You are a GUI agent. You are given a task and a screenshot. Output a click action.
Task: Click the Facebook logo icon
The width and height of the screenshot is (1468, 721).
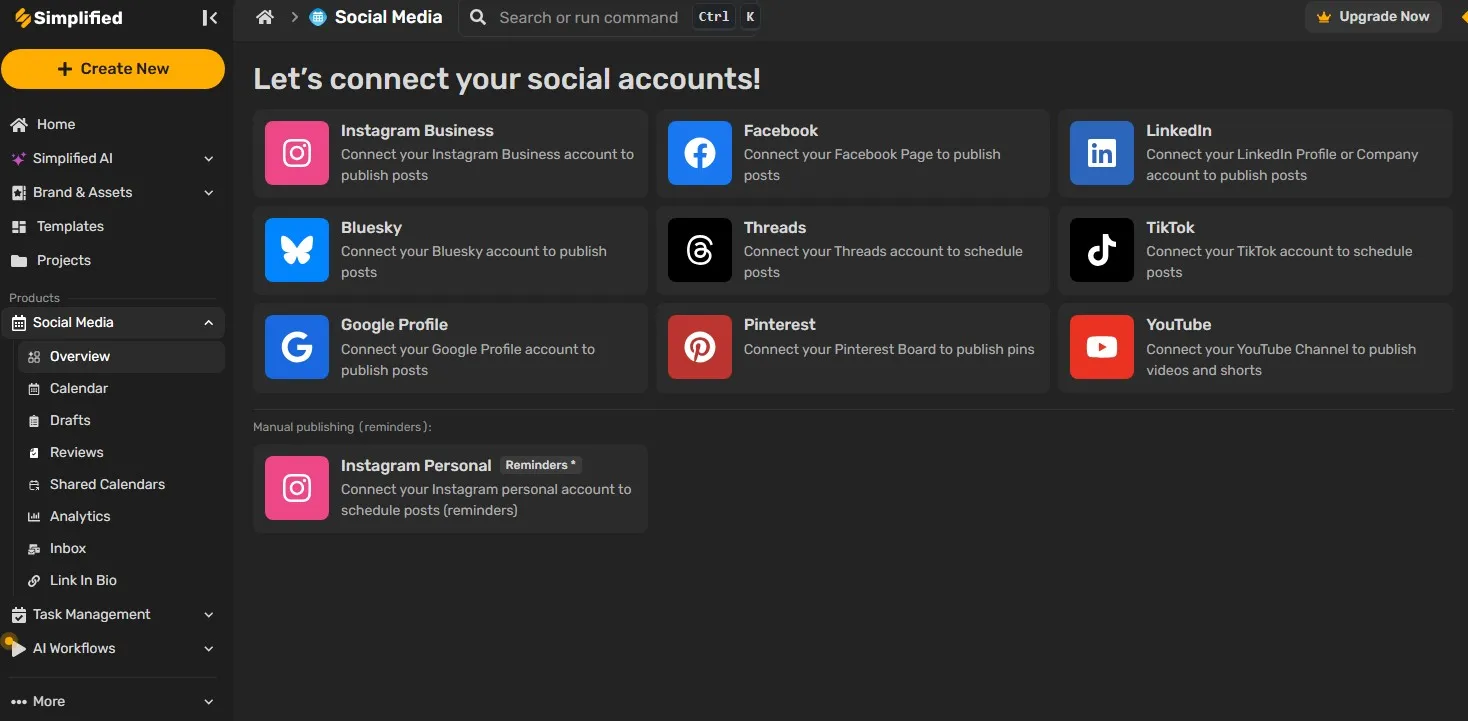click(700, 153)
